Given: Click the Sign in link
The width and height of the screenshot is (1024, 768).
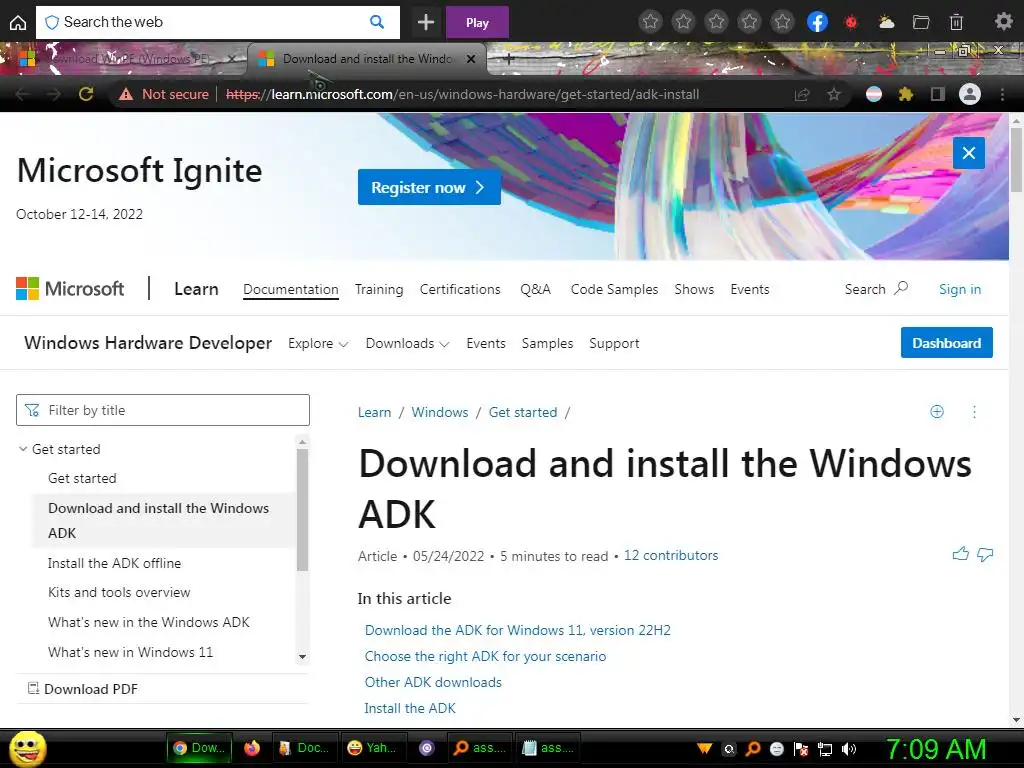Looking at the screenshot, I should coord(960,289).
